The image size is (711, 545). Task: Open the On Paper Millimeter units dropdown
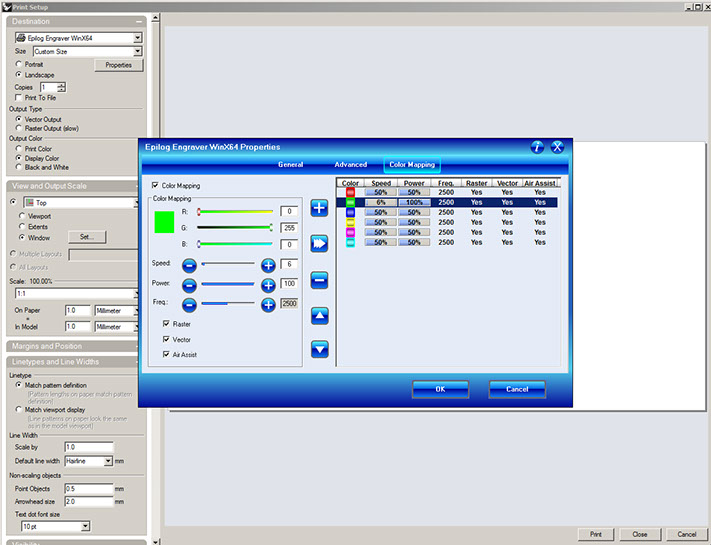(136, 311)
